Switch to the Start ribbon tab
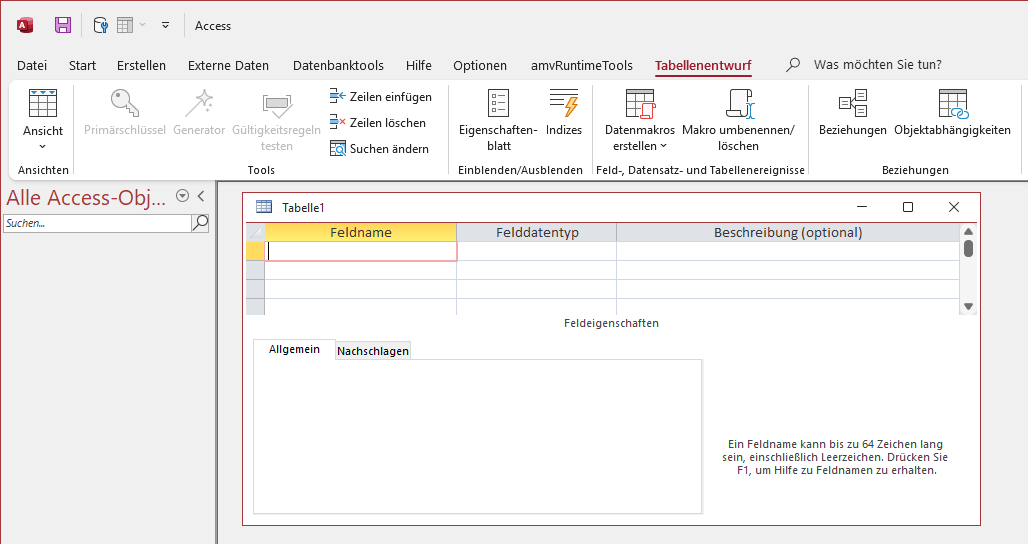Image resolution: width=1028 pixels, height=544 pixels. tap(83, 66)
